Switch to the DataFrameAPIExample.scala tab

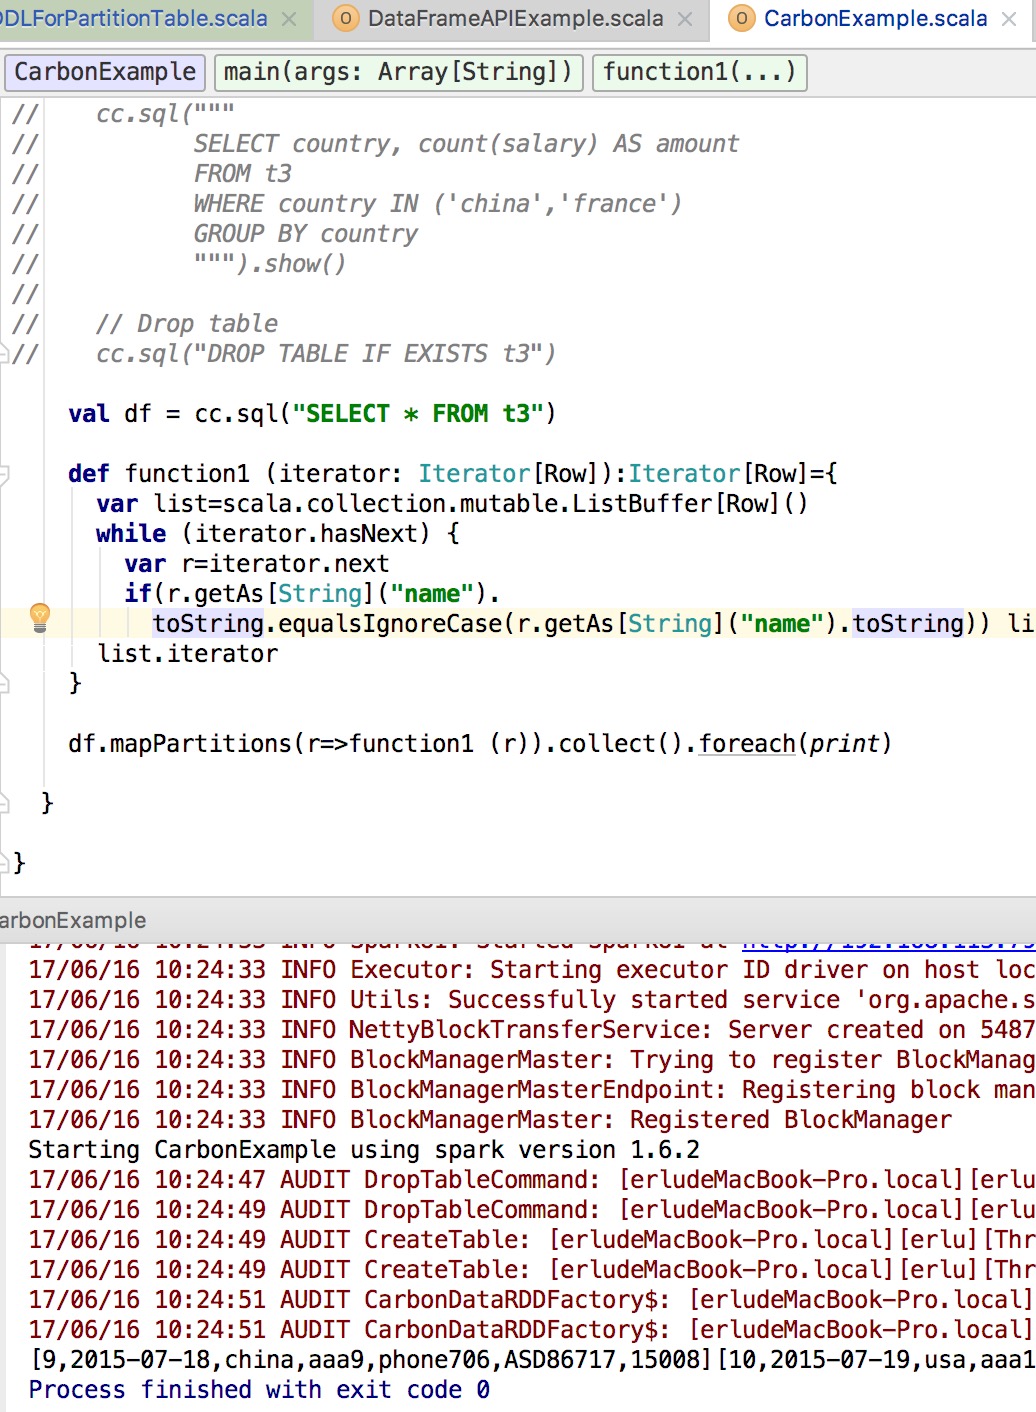(x=514, y=19)
